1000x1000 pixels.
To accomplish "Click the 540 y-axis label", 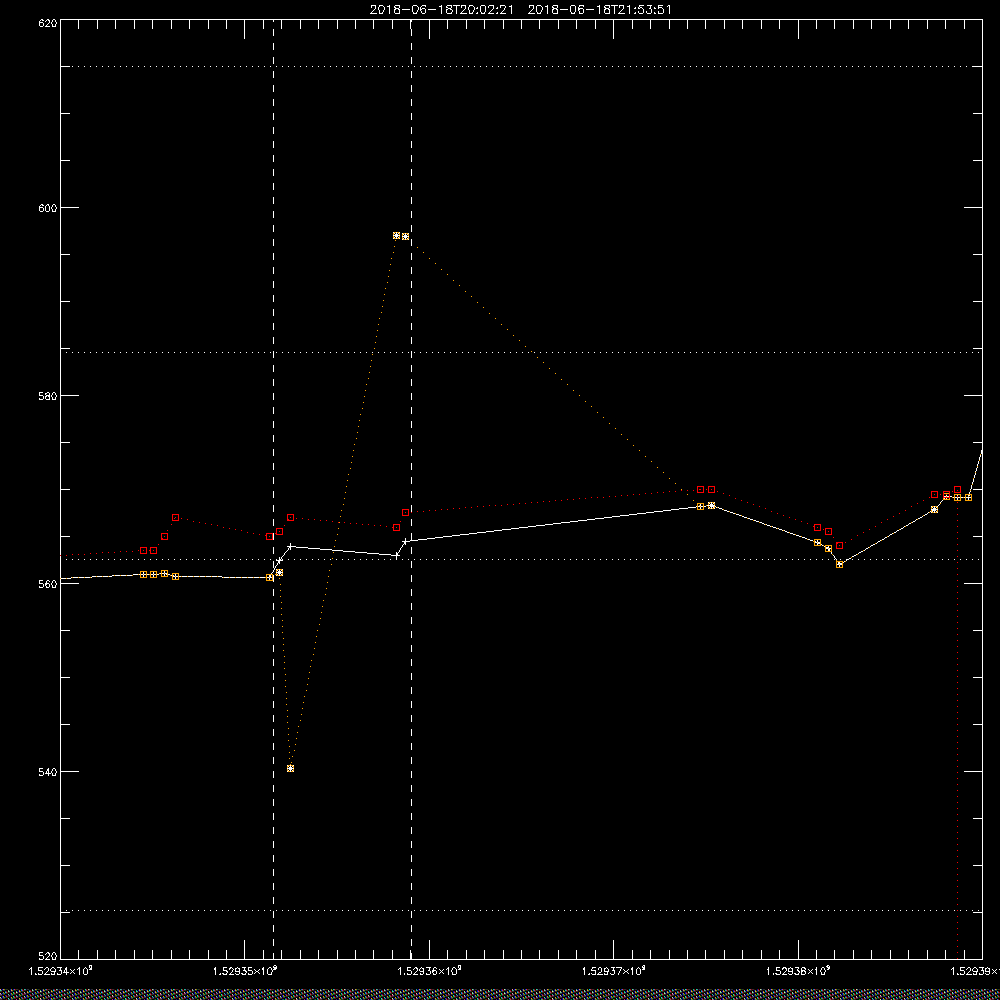I will 49,772.
